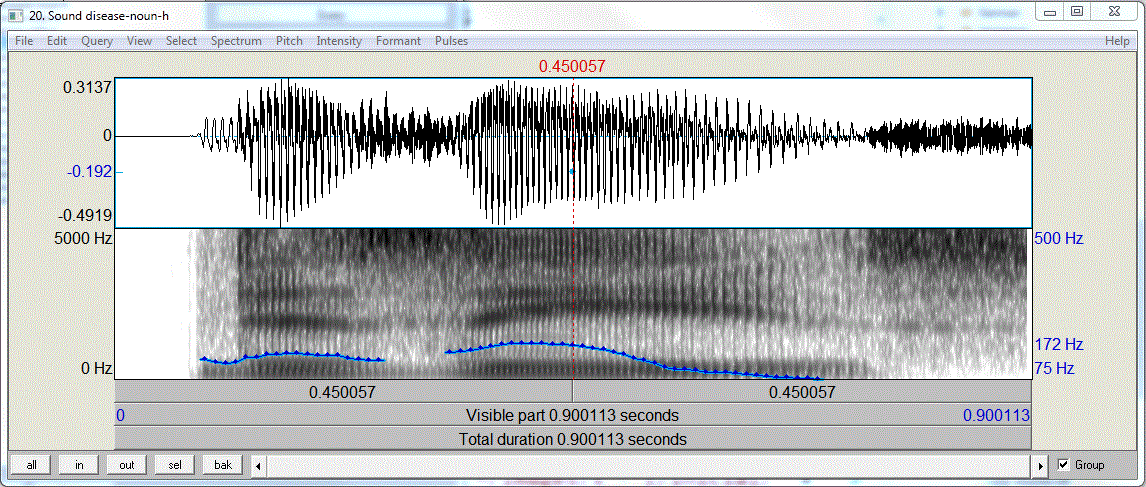Image resolution: width=1146 pixels, height=487 pixels.
Task: Click the 'all' zoom button
Action: [x=31, y=465]
